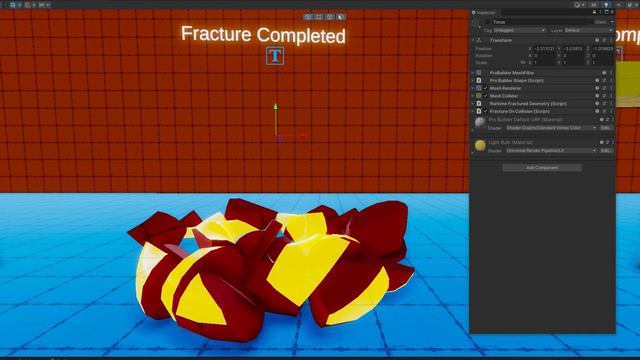
Task: Click the Position X value field
Action: 544,49
